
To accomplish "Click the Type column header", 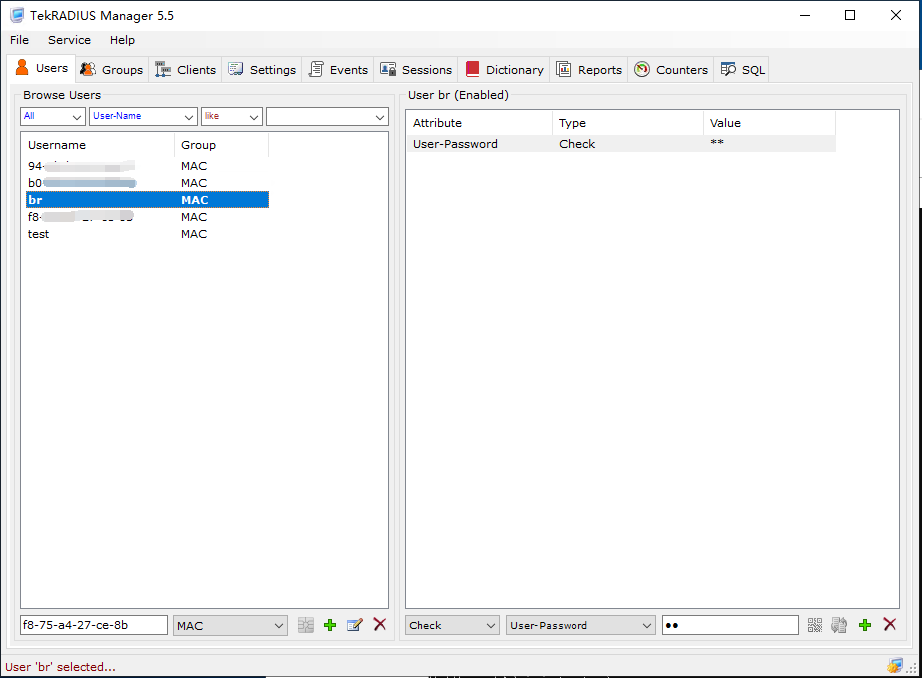I will point(628,123).
